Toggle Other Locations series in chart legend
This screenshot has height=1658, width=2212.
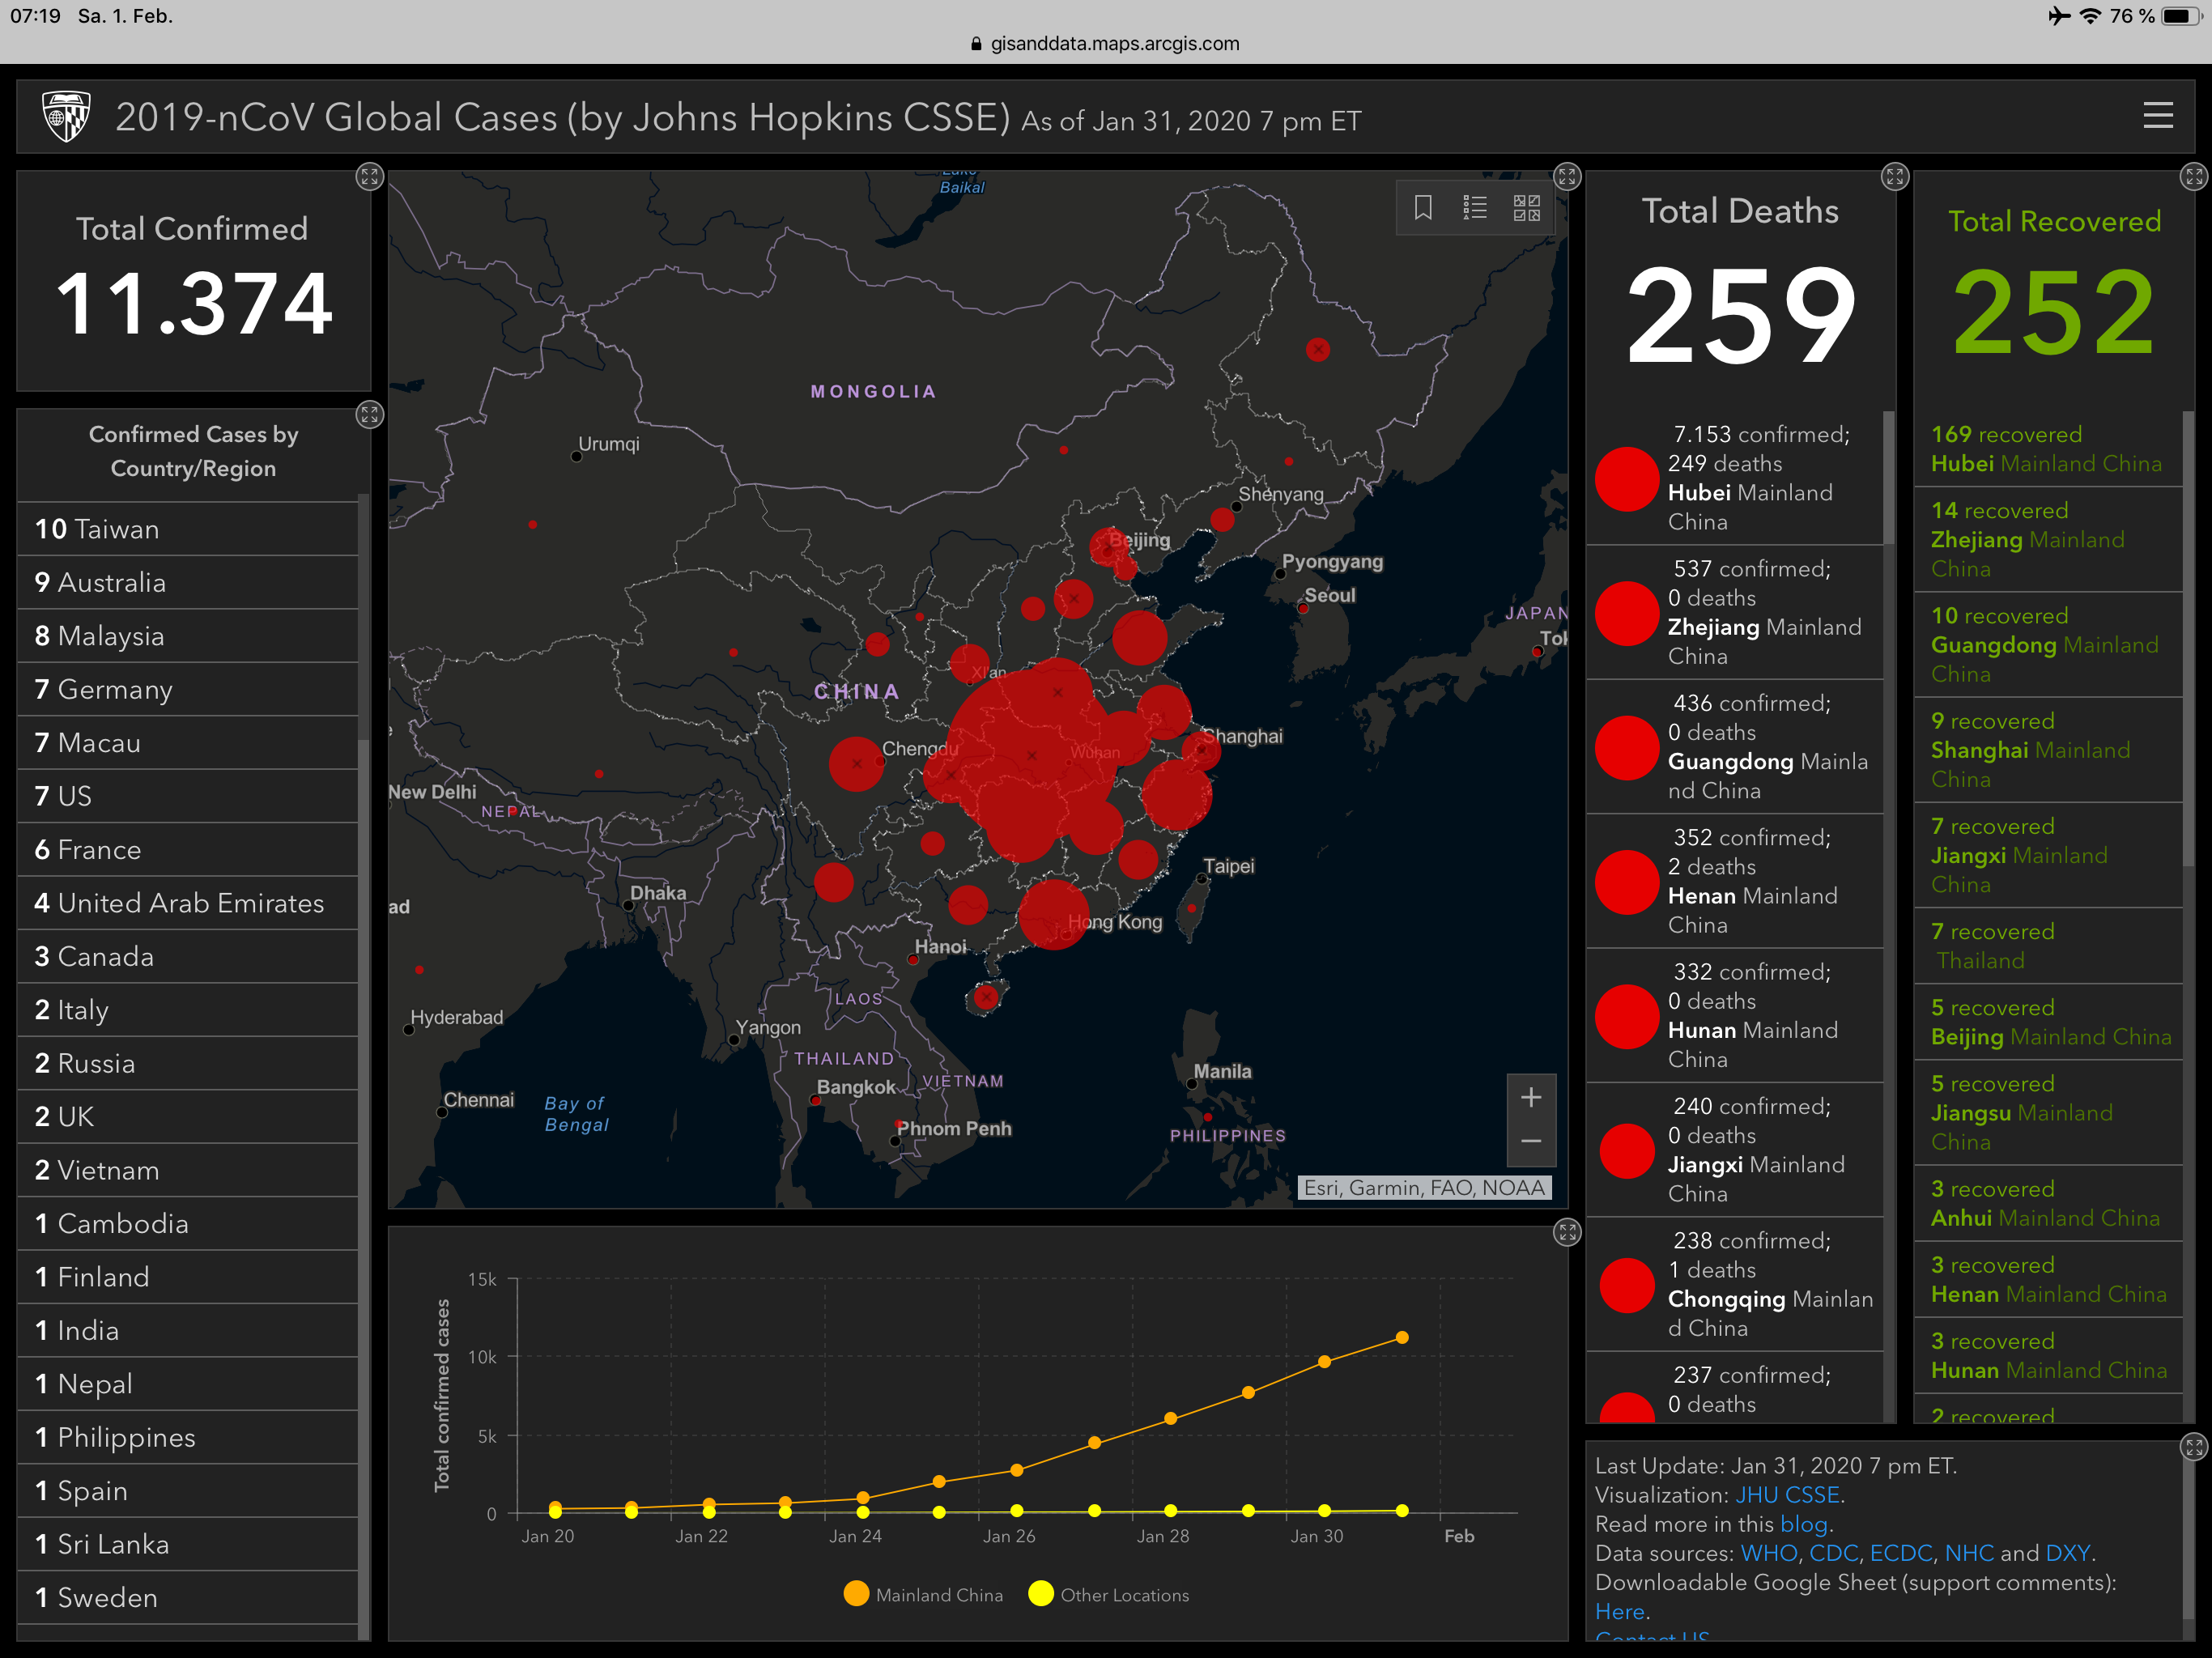coord(1109,1595)
